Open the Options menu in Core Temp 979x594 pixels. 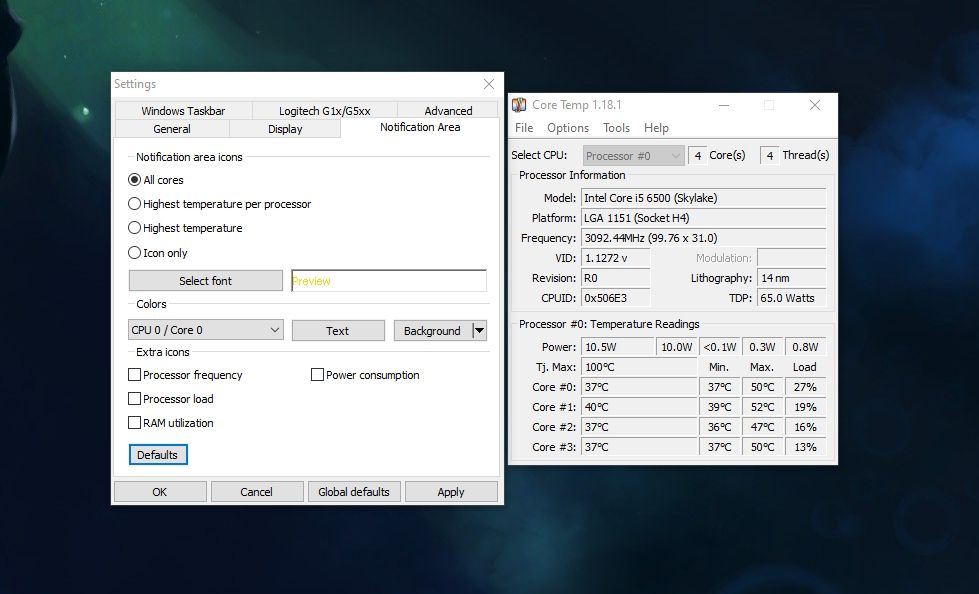(x=568, y=127)
